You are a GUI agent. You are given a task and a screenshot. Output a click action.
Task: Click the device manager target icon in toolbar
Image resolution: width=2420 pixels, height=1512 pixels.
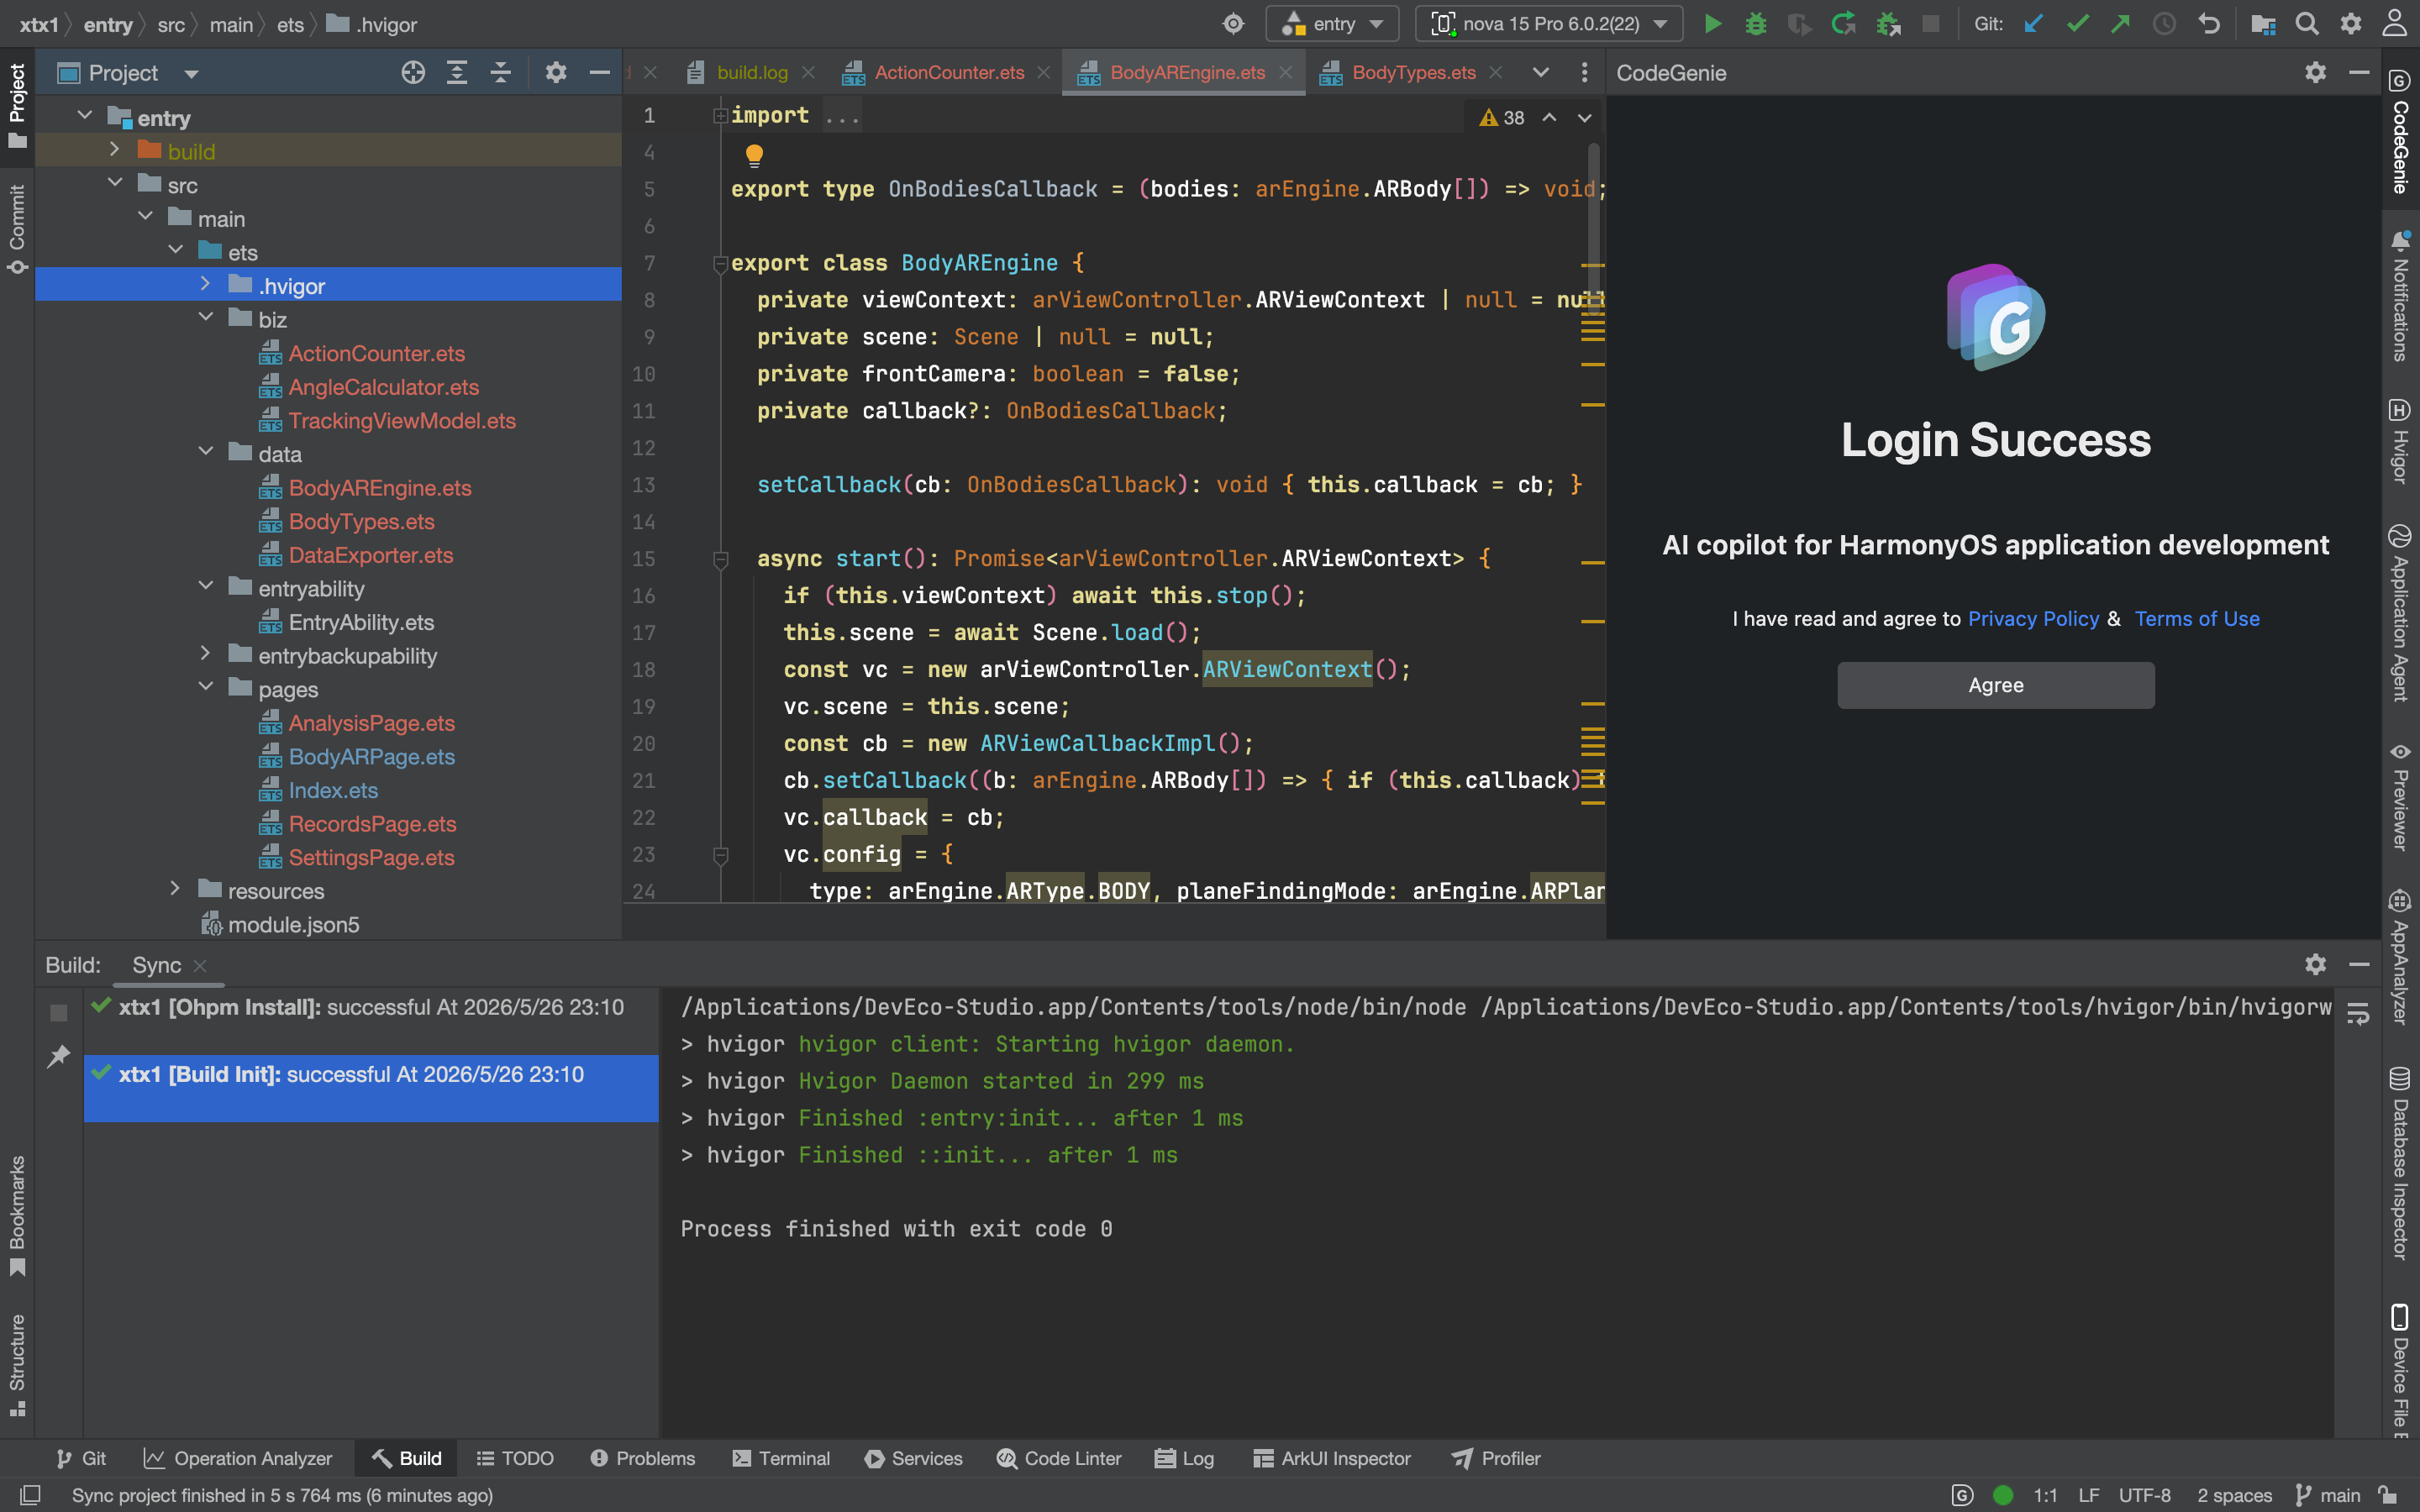click(x=1234, y=24)
